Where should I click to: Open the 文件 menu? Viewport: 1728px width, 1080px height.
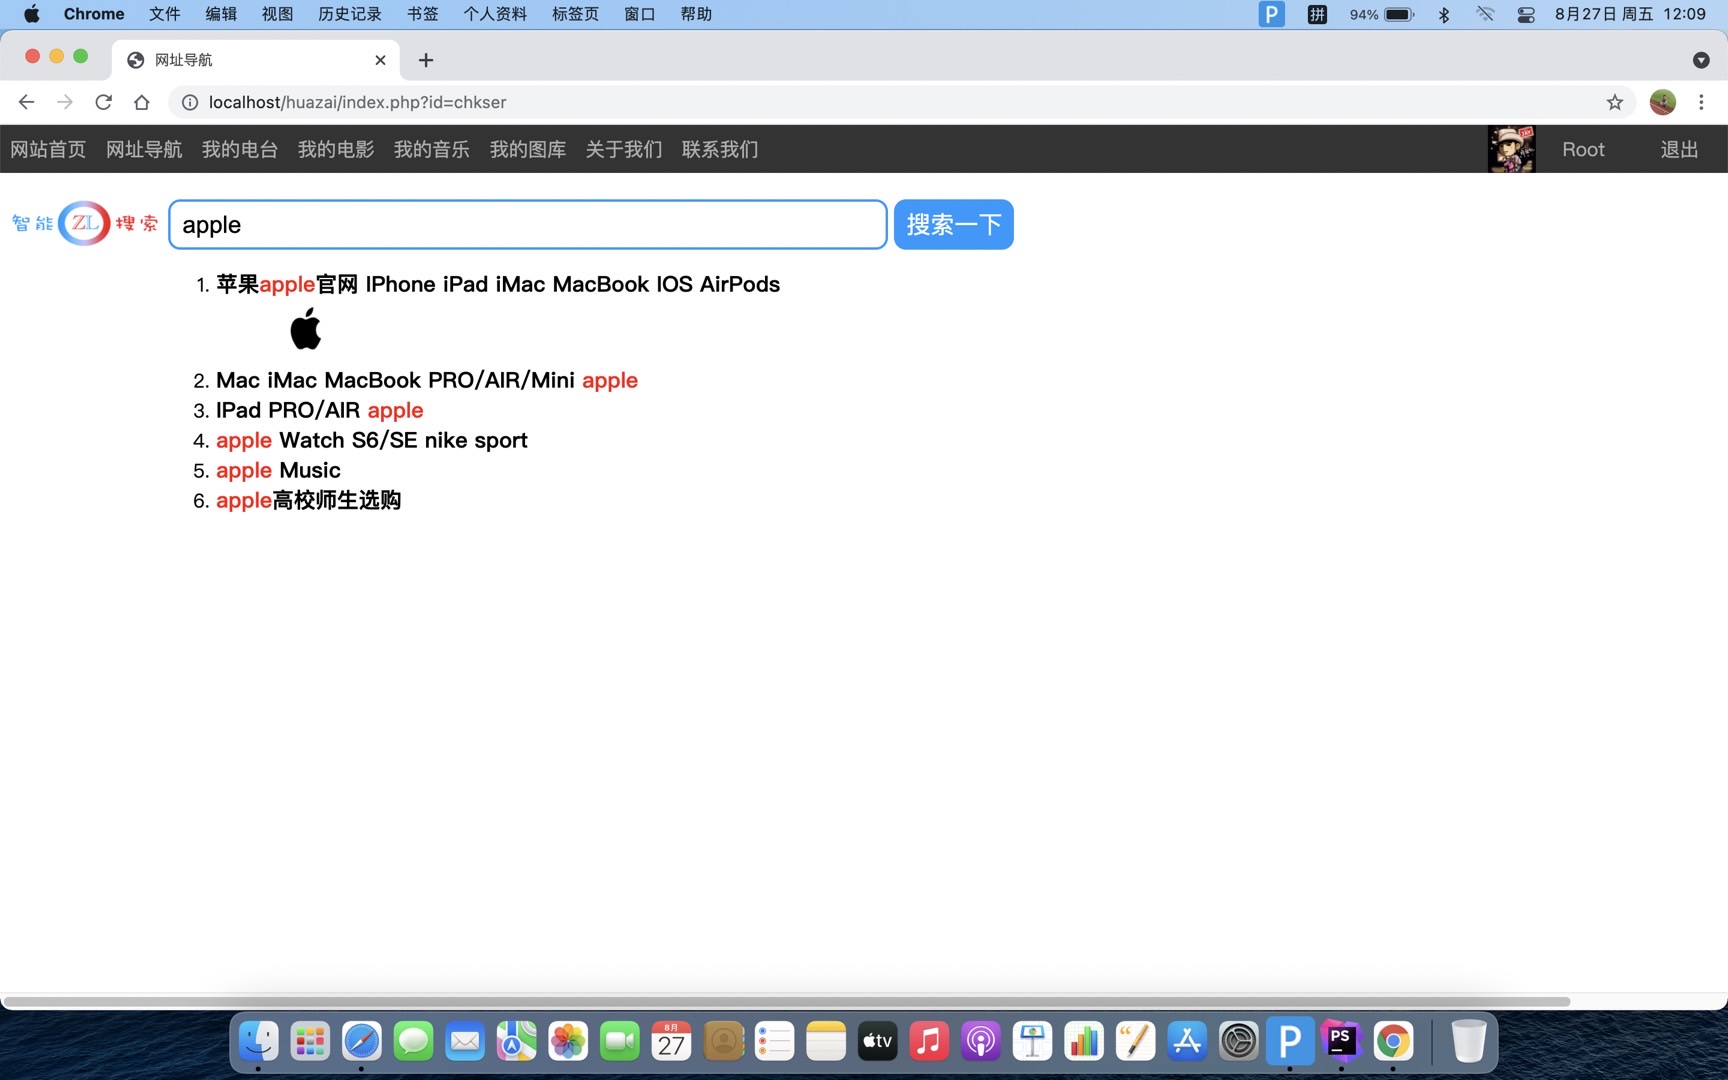point(165,14)
